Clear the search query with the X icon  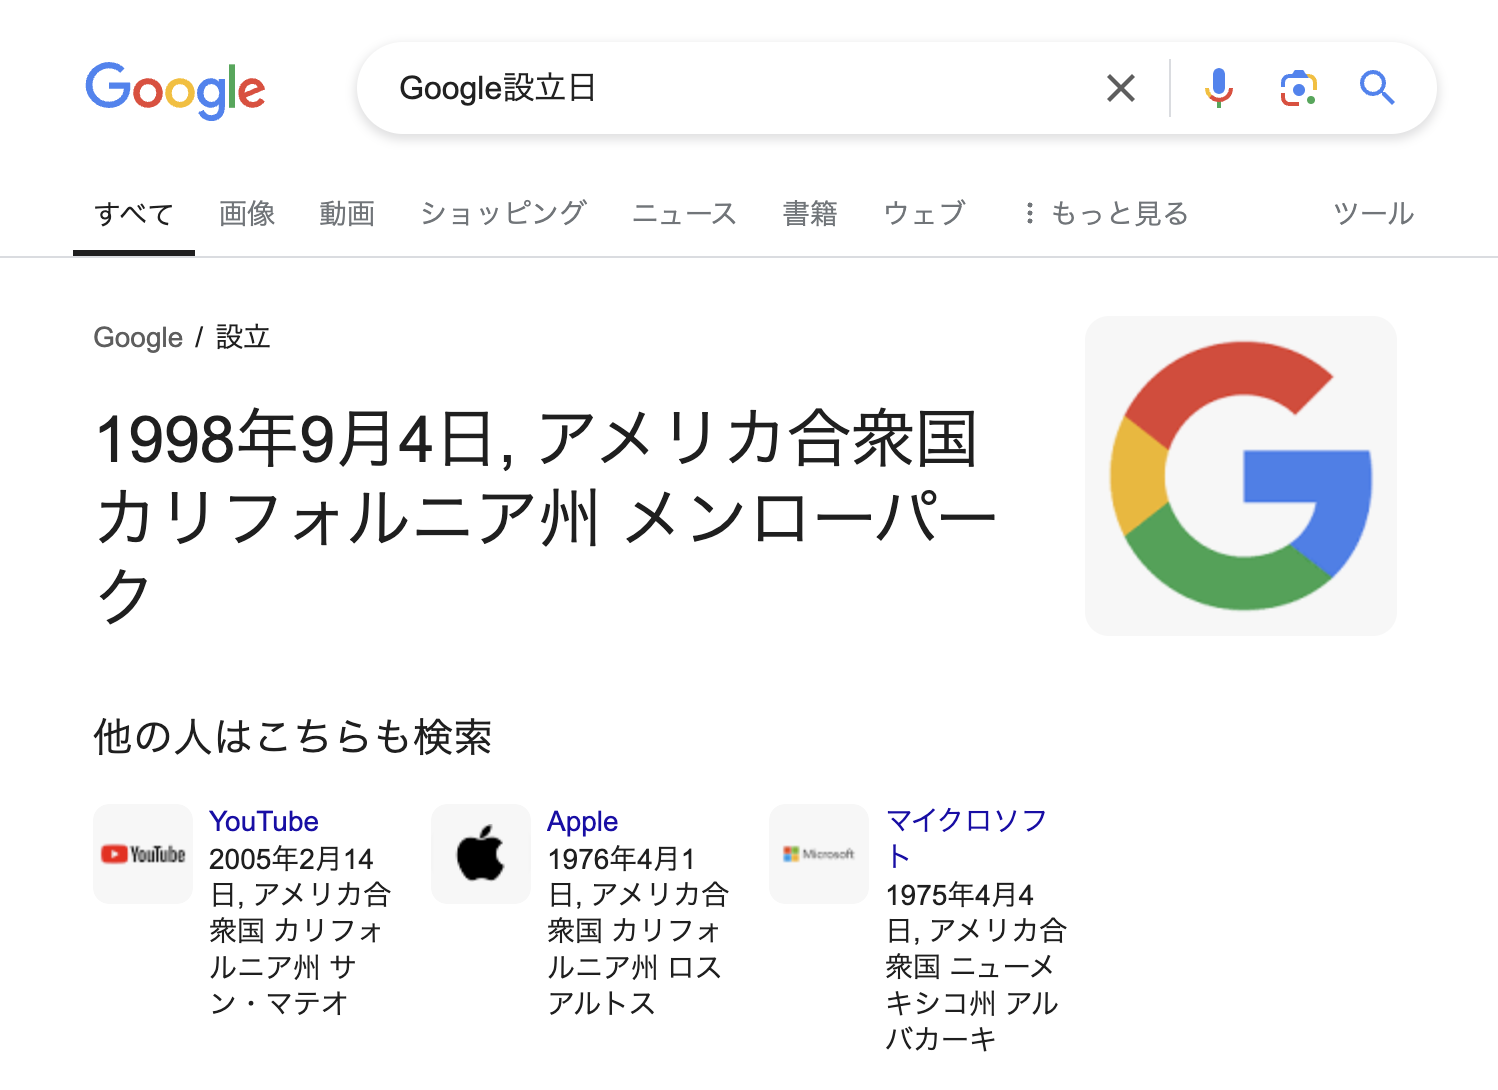coord(1120,88)
